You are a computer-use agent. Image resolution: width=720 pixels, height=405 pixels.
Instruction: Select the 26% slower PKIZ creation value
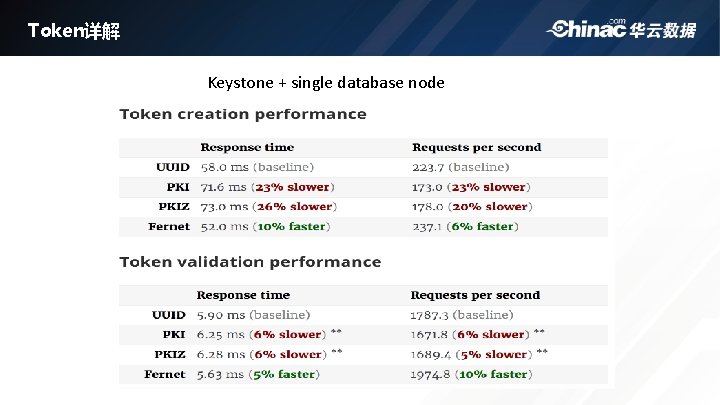click(x=294, y=207)
